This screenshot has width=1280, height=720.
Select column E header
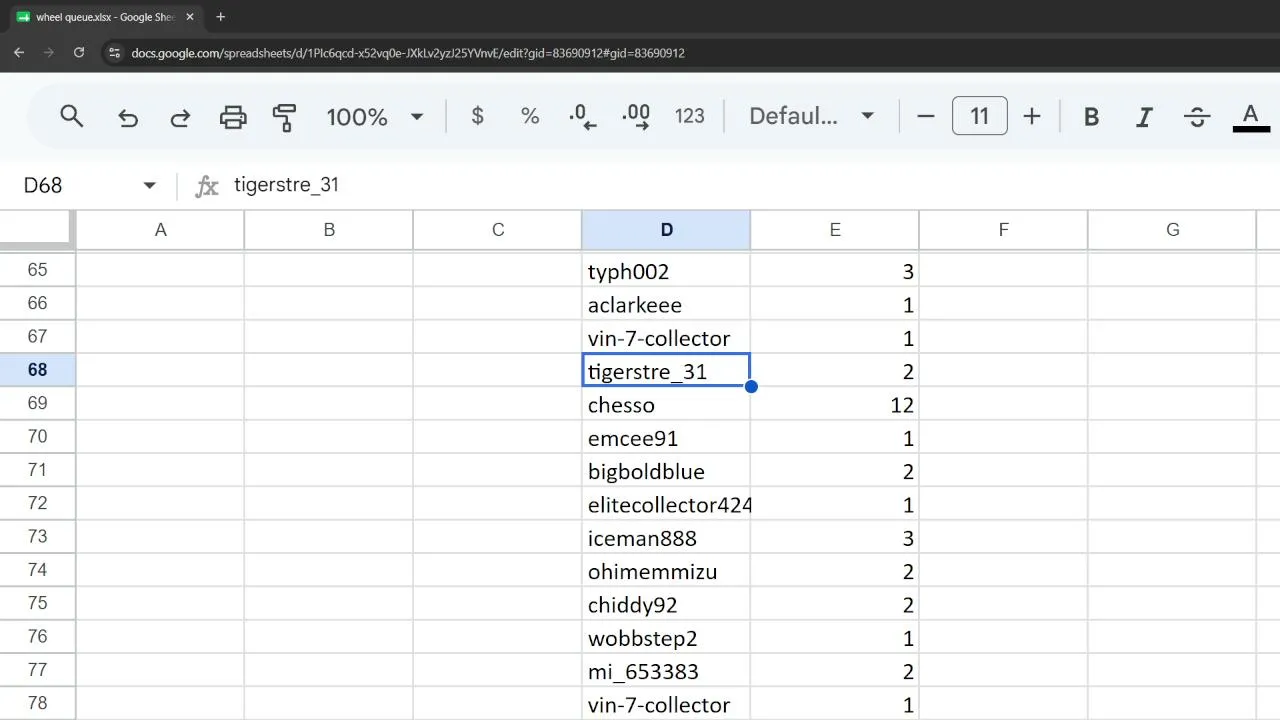(x=835, y=230)
